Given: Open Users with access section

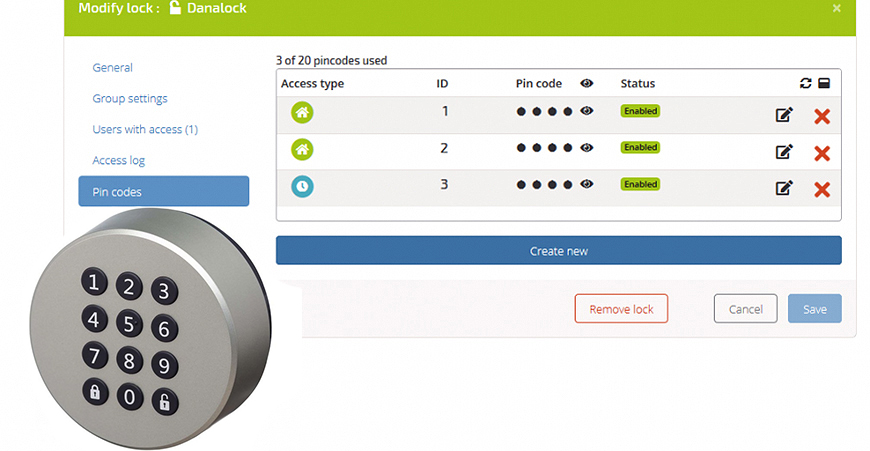Looking at the screenshot, I should point(145,129).
